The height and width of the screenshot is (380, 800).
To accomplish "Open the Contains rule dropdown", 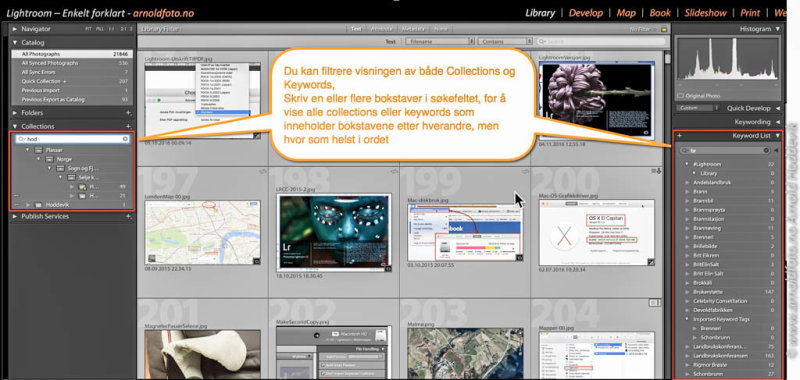I will point(505,41).
